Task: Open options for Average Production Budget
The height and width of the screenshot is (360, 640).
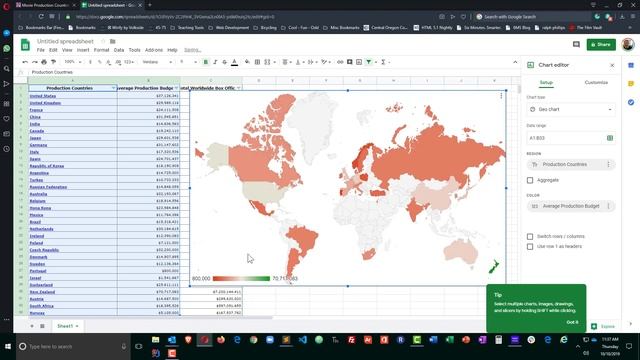Action: 608,206
